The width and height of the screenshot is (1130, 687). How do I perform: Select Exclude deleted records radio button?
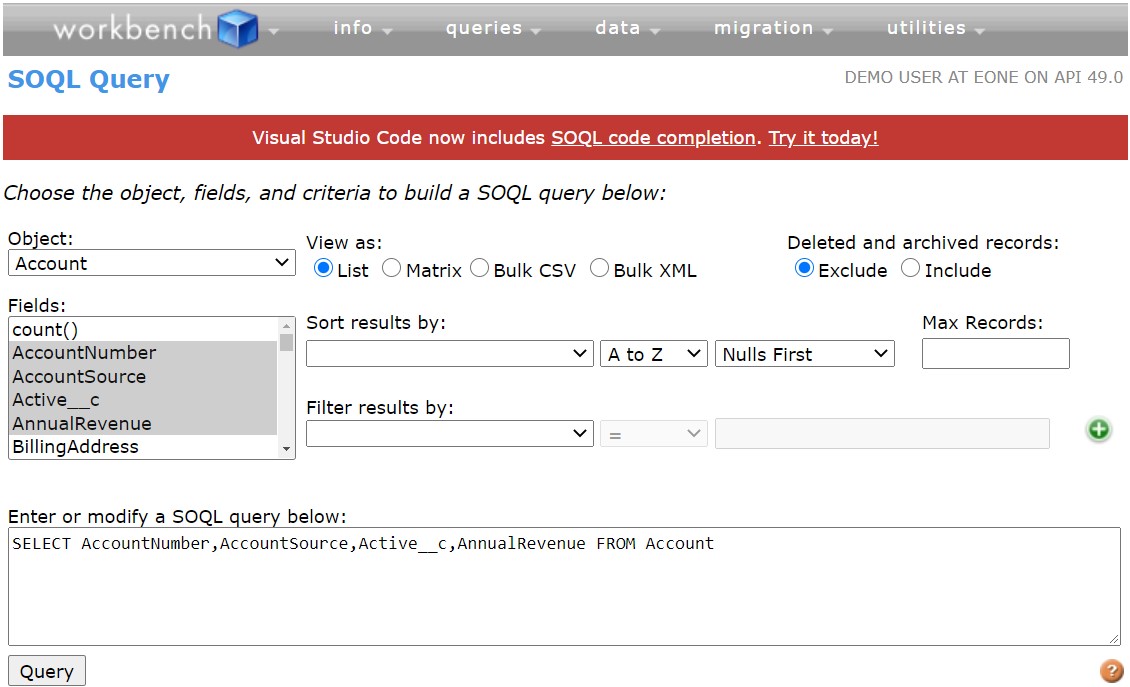pos(804,268)
